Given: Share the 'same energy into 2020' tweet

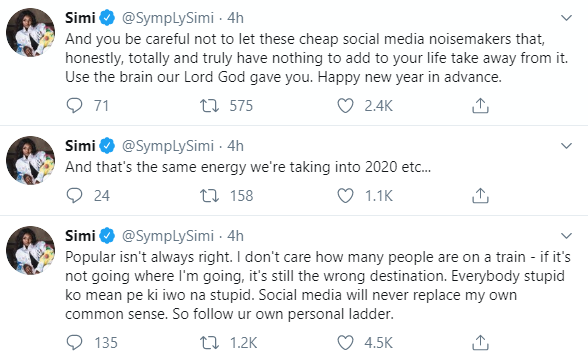Looking at the screenshot, I should tap(480, 195).
